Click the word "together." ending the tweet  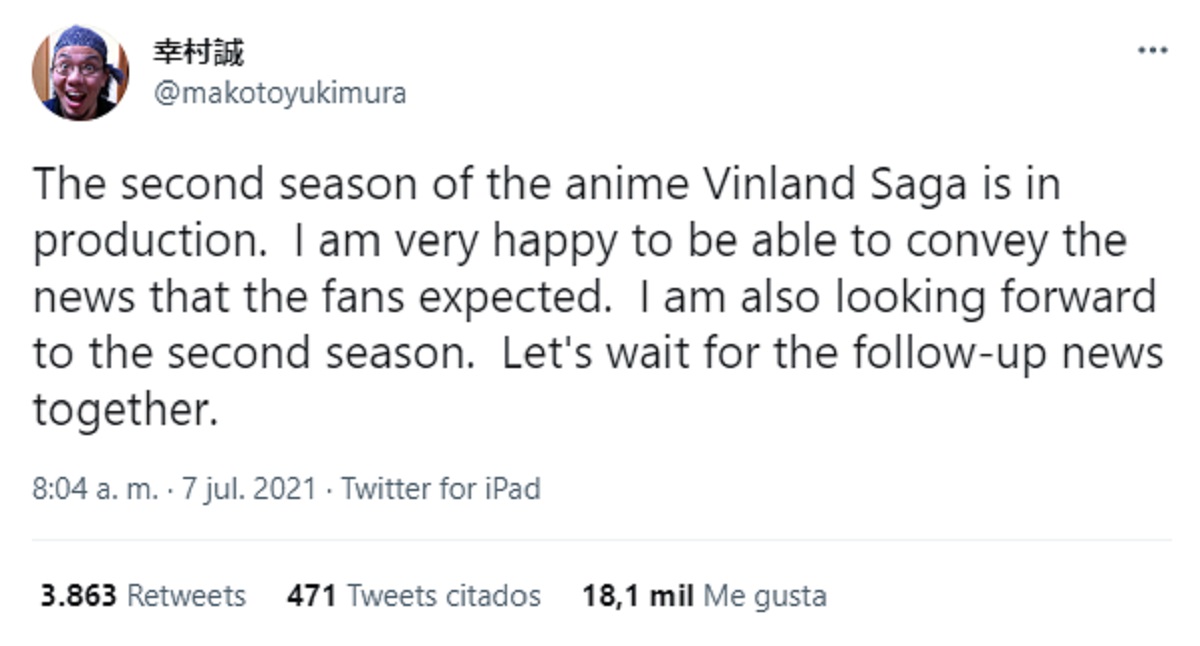coord(125,410)
